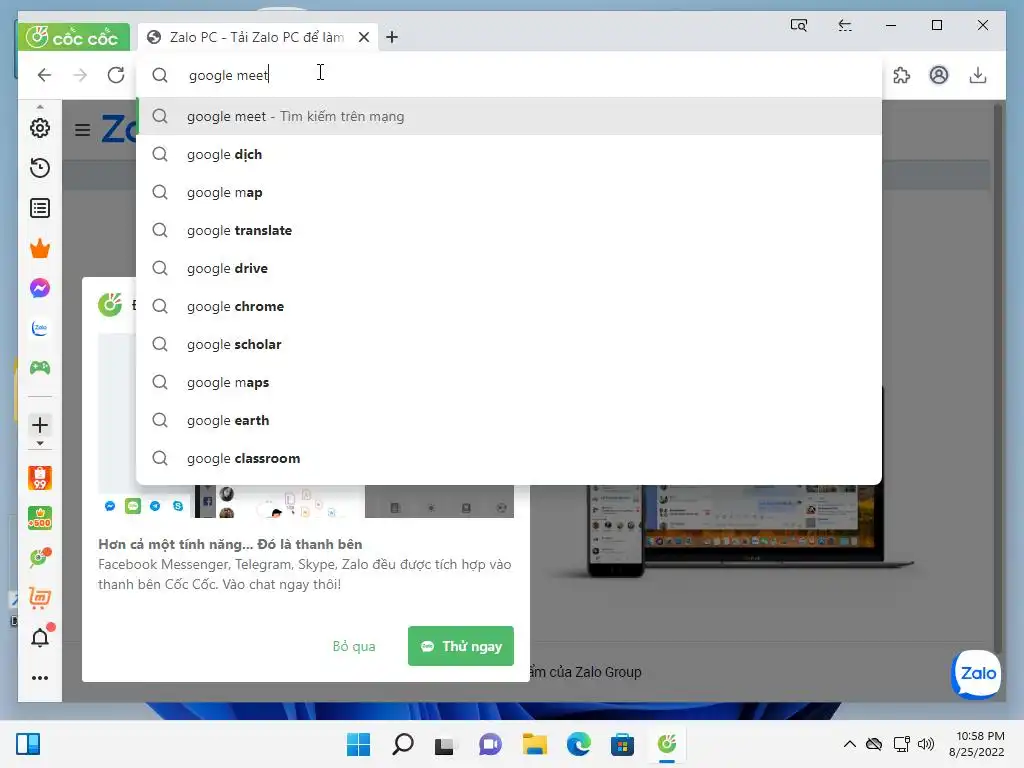This screenshot has height=768, width=1024.
Task: Open Widgets panel on taskbar
Action: [x=28, y=744]
